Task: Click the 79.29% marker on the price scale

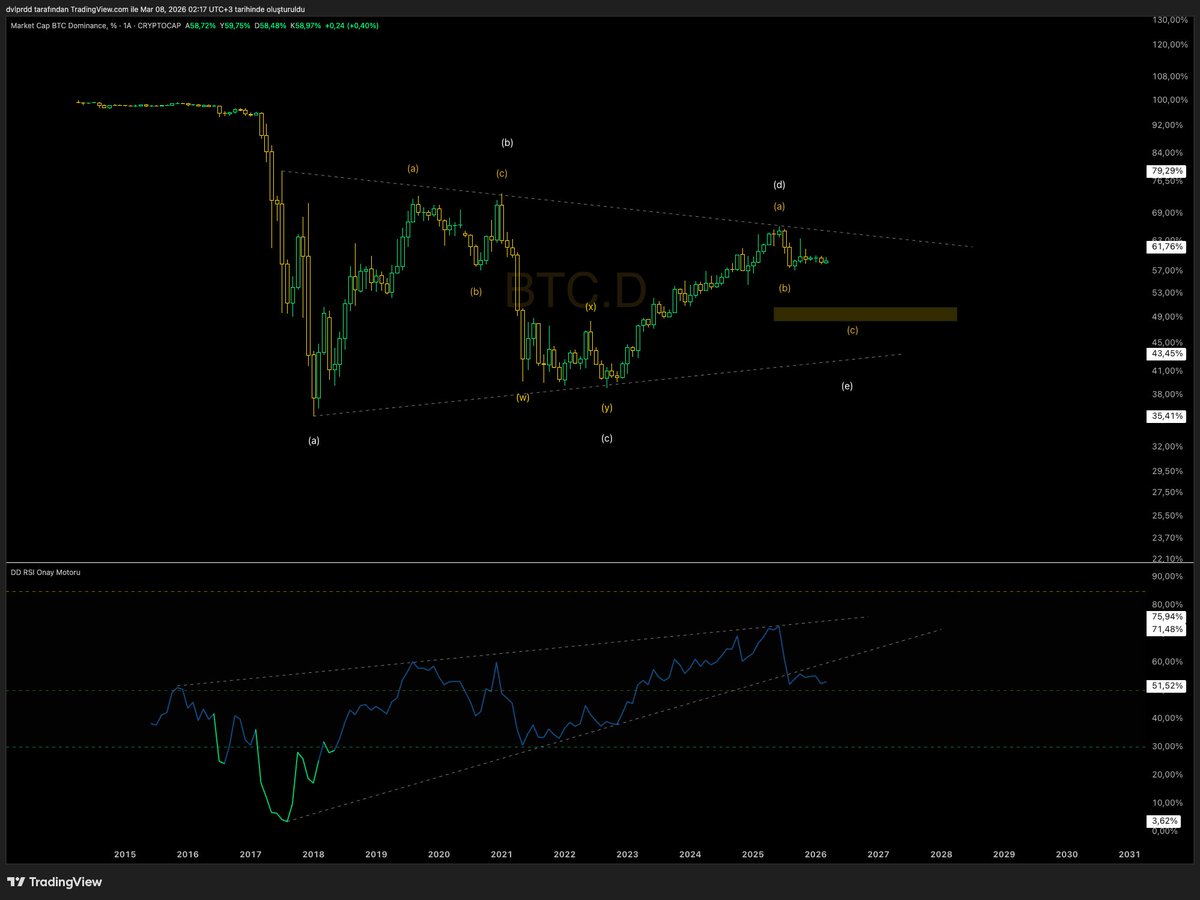Action: (x=1166, y=172)
